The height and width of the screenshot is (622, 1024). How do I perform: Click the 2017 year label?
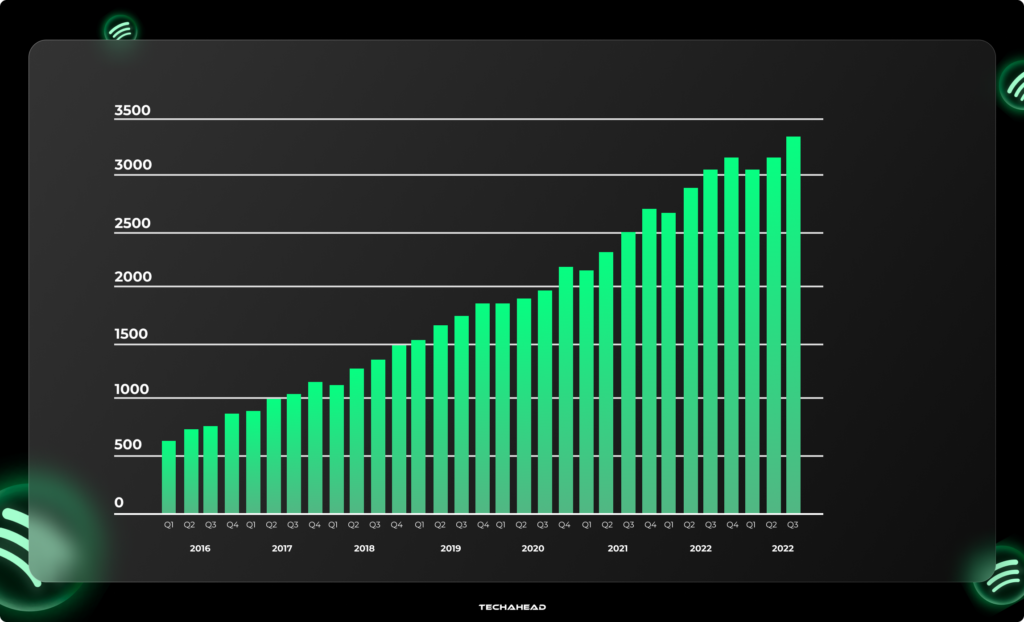[282, 549]
